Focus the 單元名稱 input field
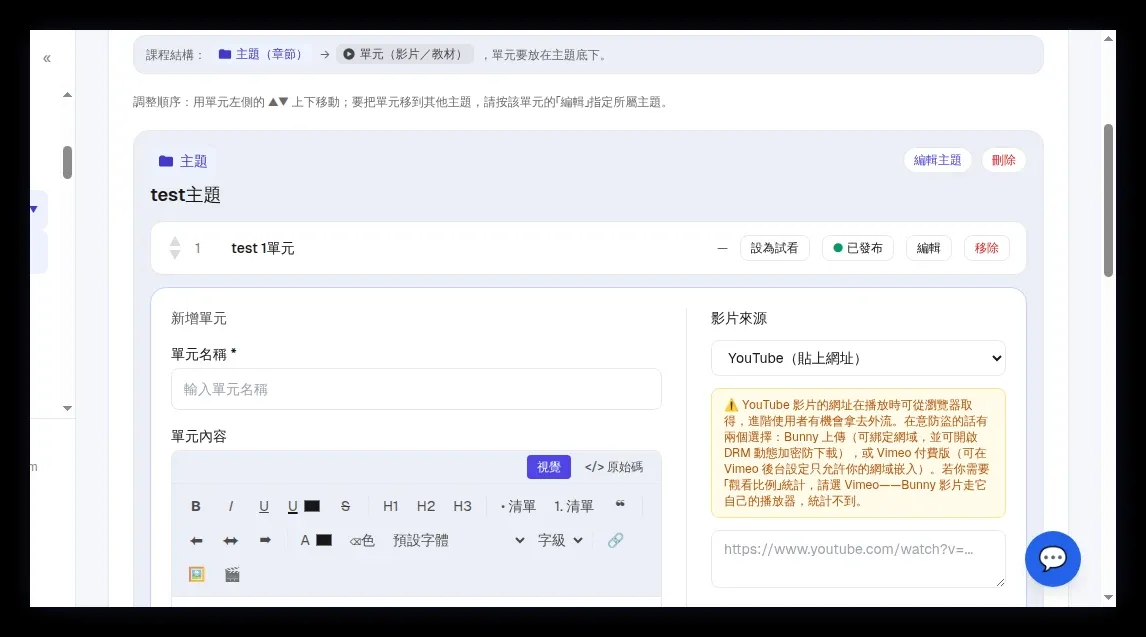1146x637 pixels. coord(417,389)
